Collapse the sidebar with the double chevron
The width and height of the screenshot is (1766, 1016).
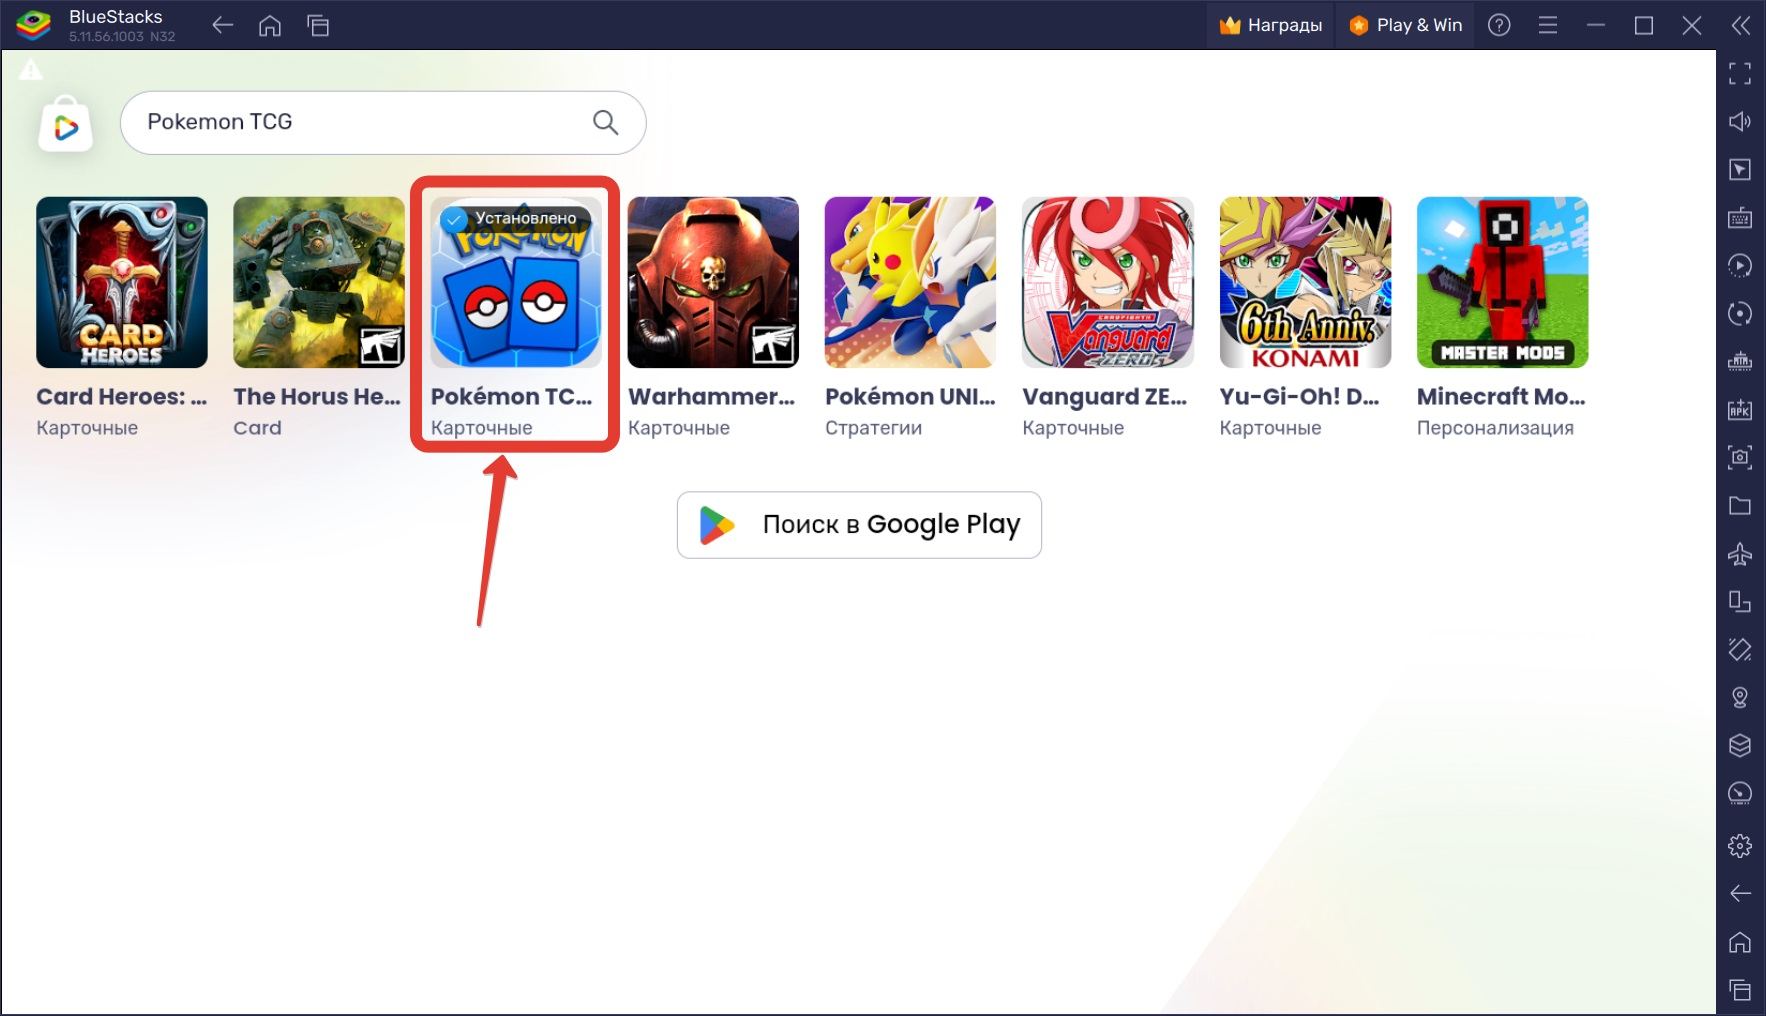coord(1741,25)
